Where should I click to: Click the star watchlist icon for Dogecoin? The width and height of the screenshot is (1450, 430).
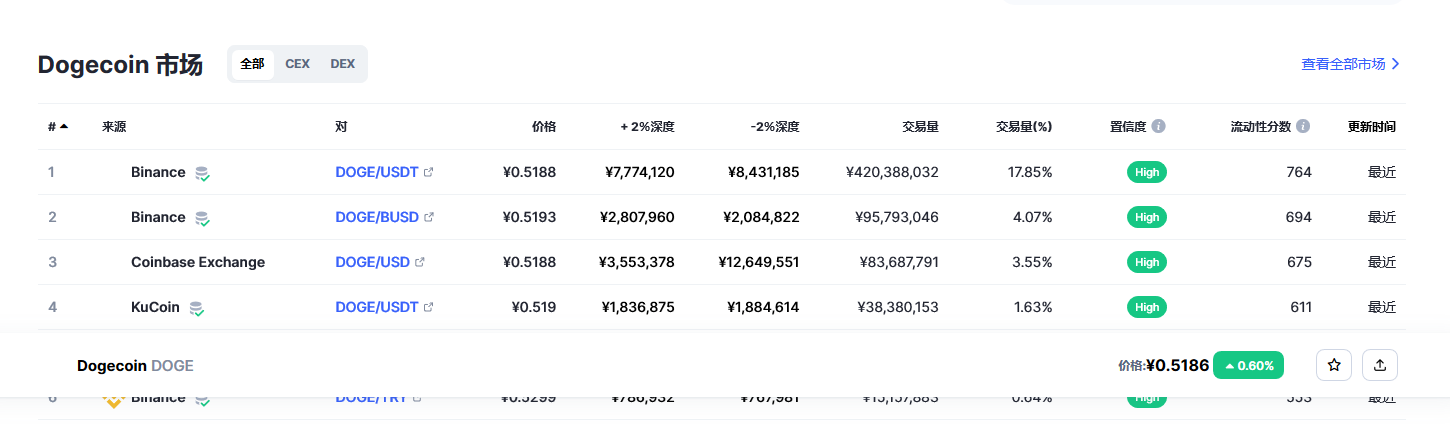(1333, 366)
